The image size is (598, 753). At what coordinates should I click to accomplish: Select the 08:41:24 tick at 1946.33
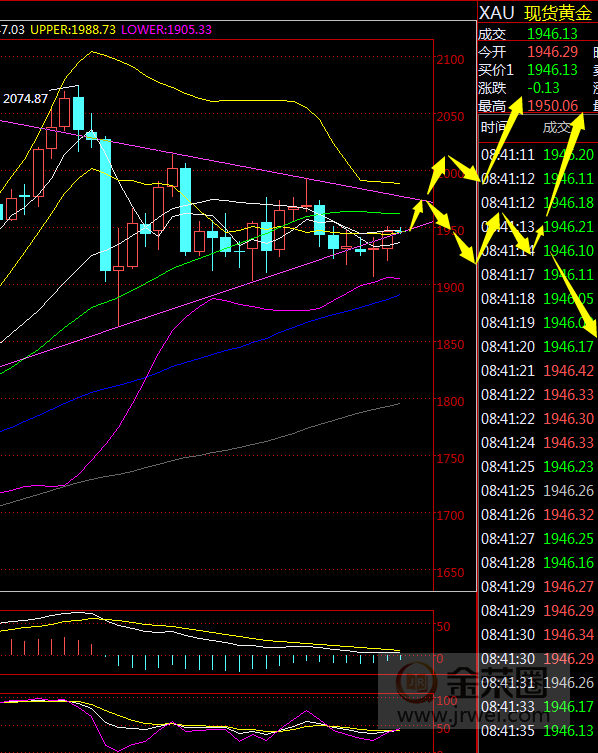538,443
